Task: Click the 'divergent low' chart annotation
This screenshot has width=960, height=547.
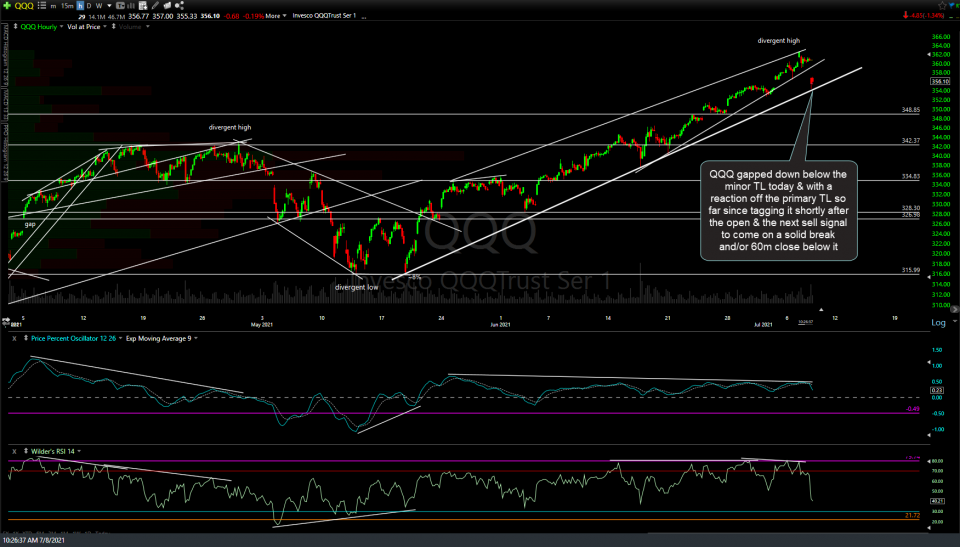Action: pos(357,287)
